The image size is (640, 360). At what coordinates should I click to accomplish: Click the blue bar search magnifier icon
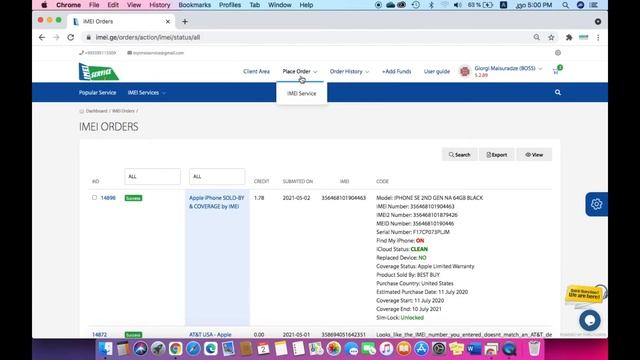click(x=558, y=93)
